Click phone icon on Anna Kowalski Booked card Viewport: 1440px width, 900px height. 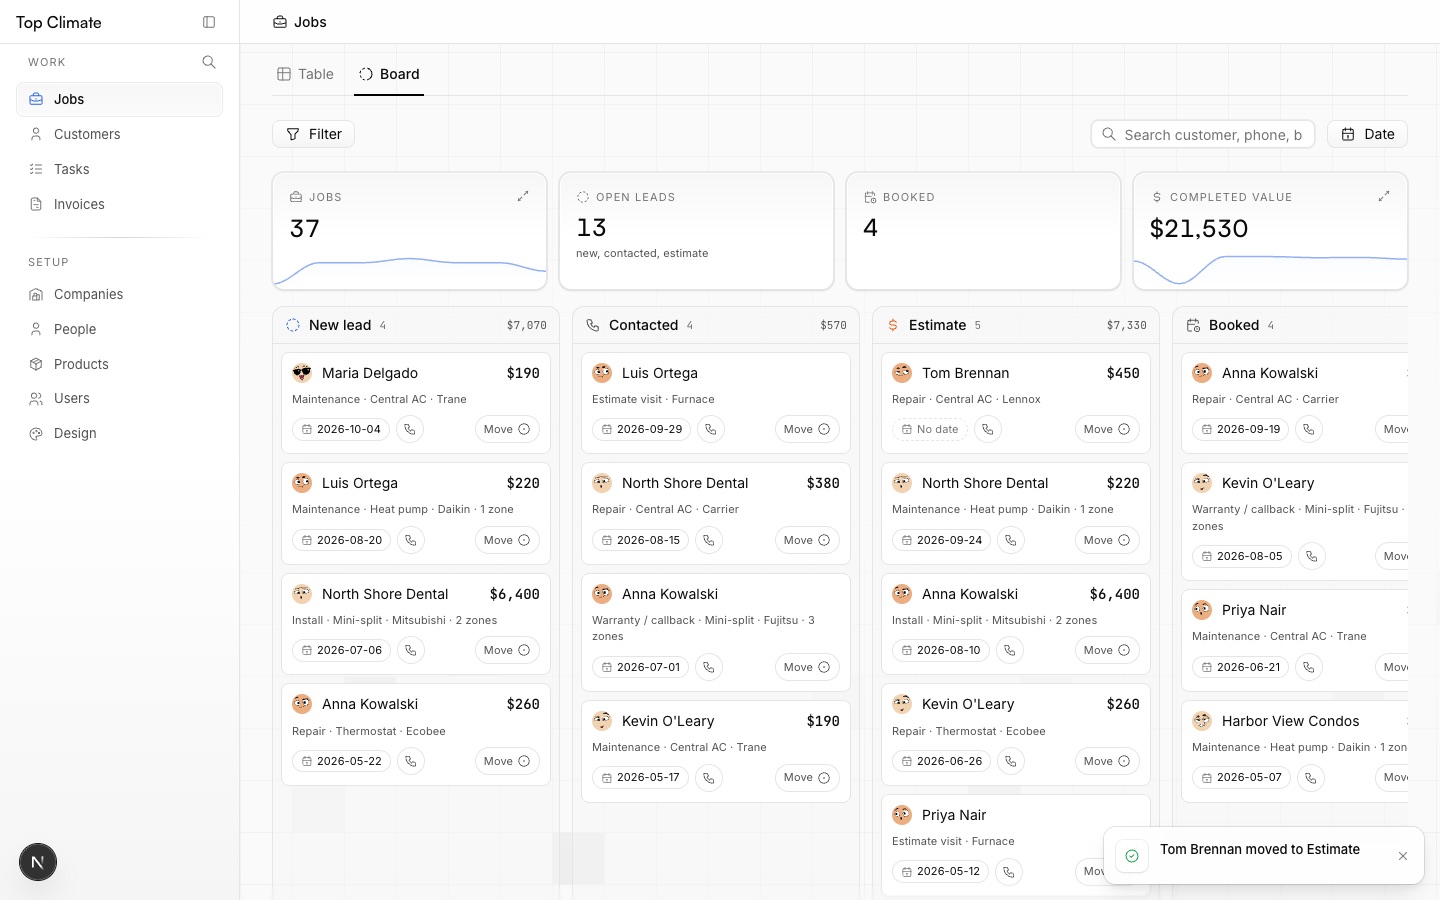click(x=1308, y=429)
